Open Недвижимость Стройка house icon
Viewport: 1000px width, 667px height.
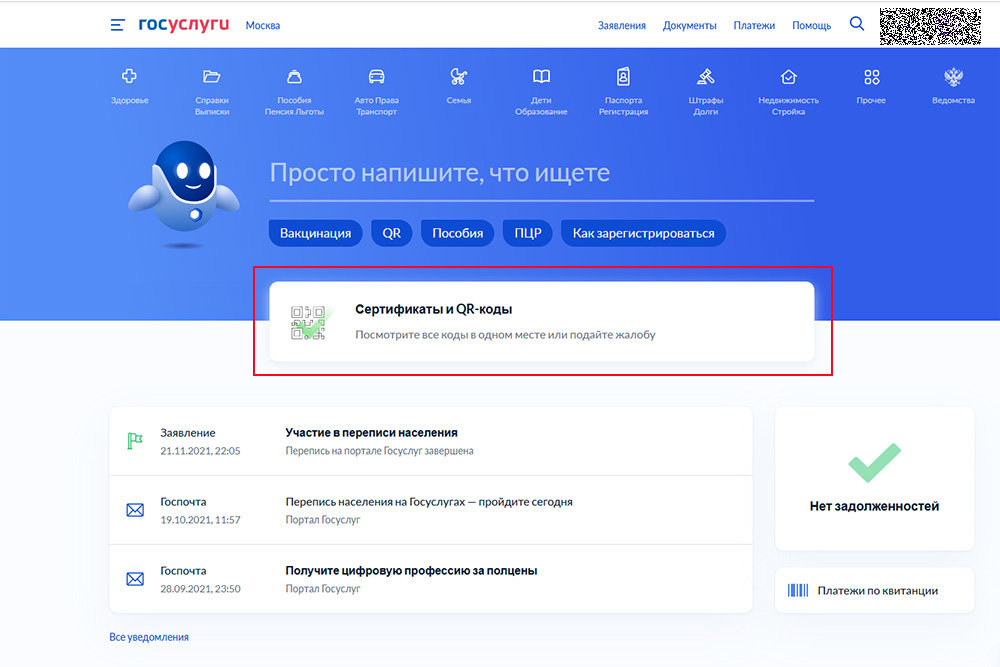pos(788,77)
